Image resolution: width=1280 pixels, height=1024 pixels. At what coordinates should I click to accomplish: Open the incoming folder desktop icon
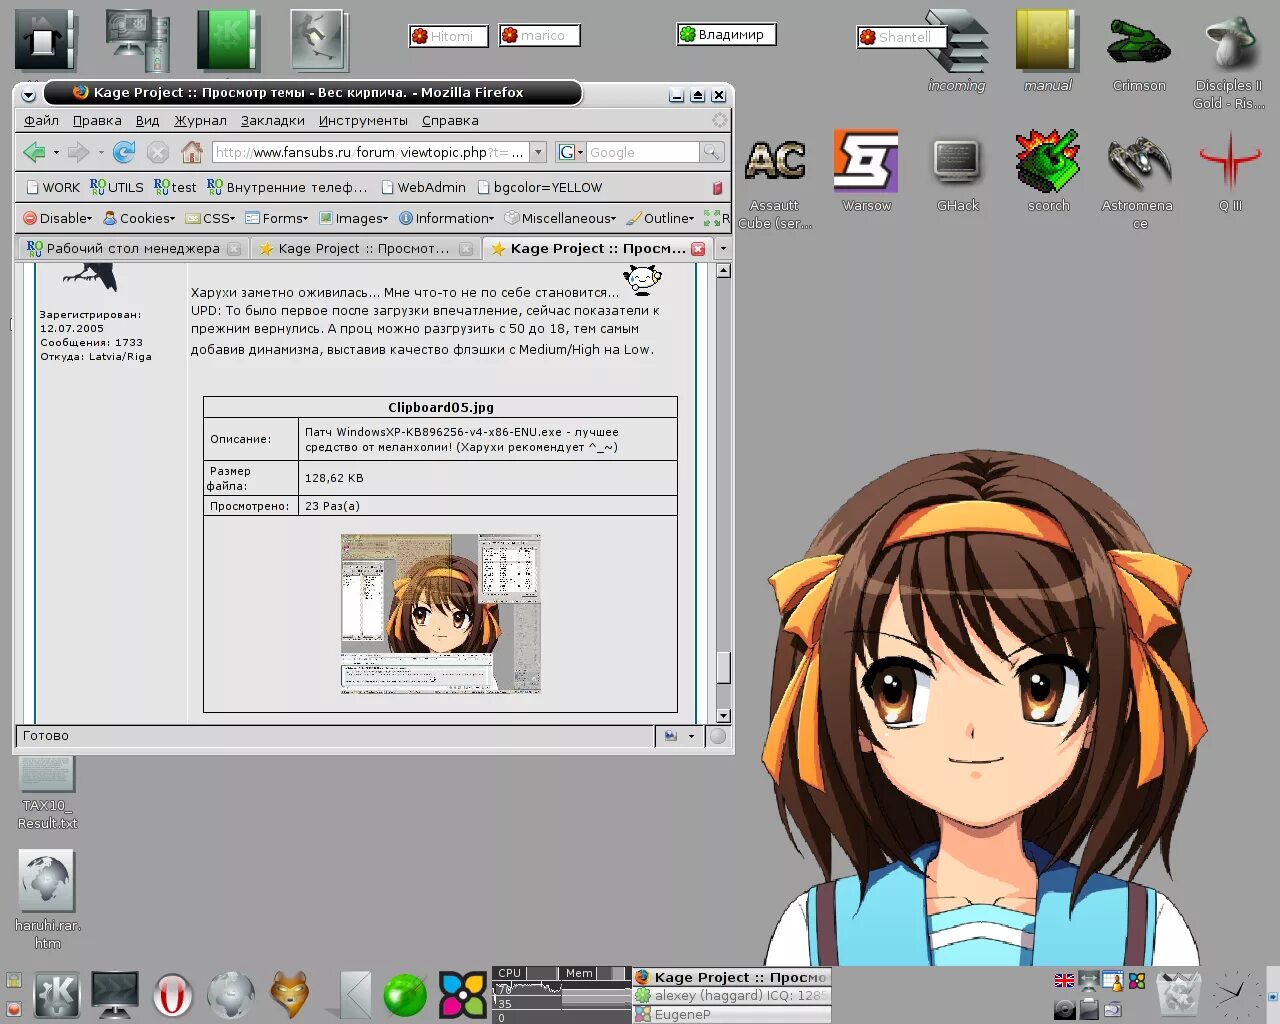(x=957, y=42)
